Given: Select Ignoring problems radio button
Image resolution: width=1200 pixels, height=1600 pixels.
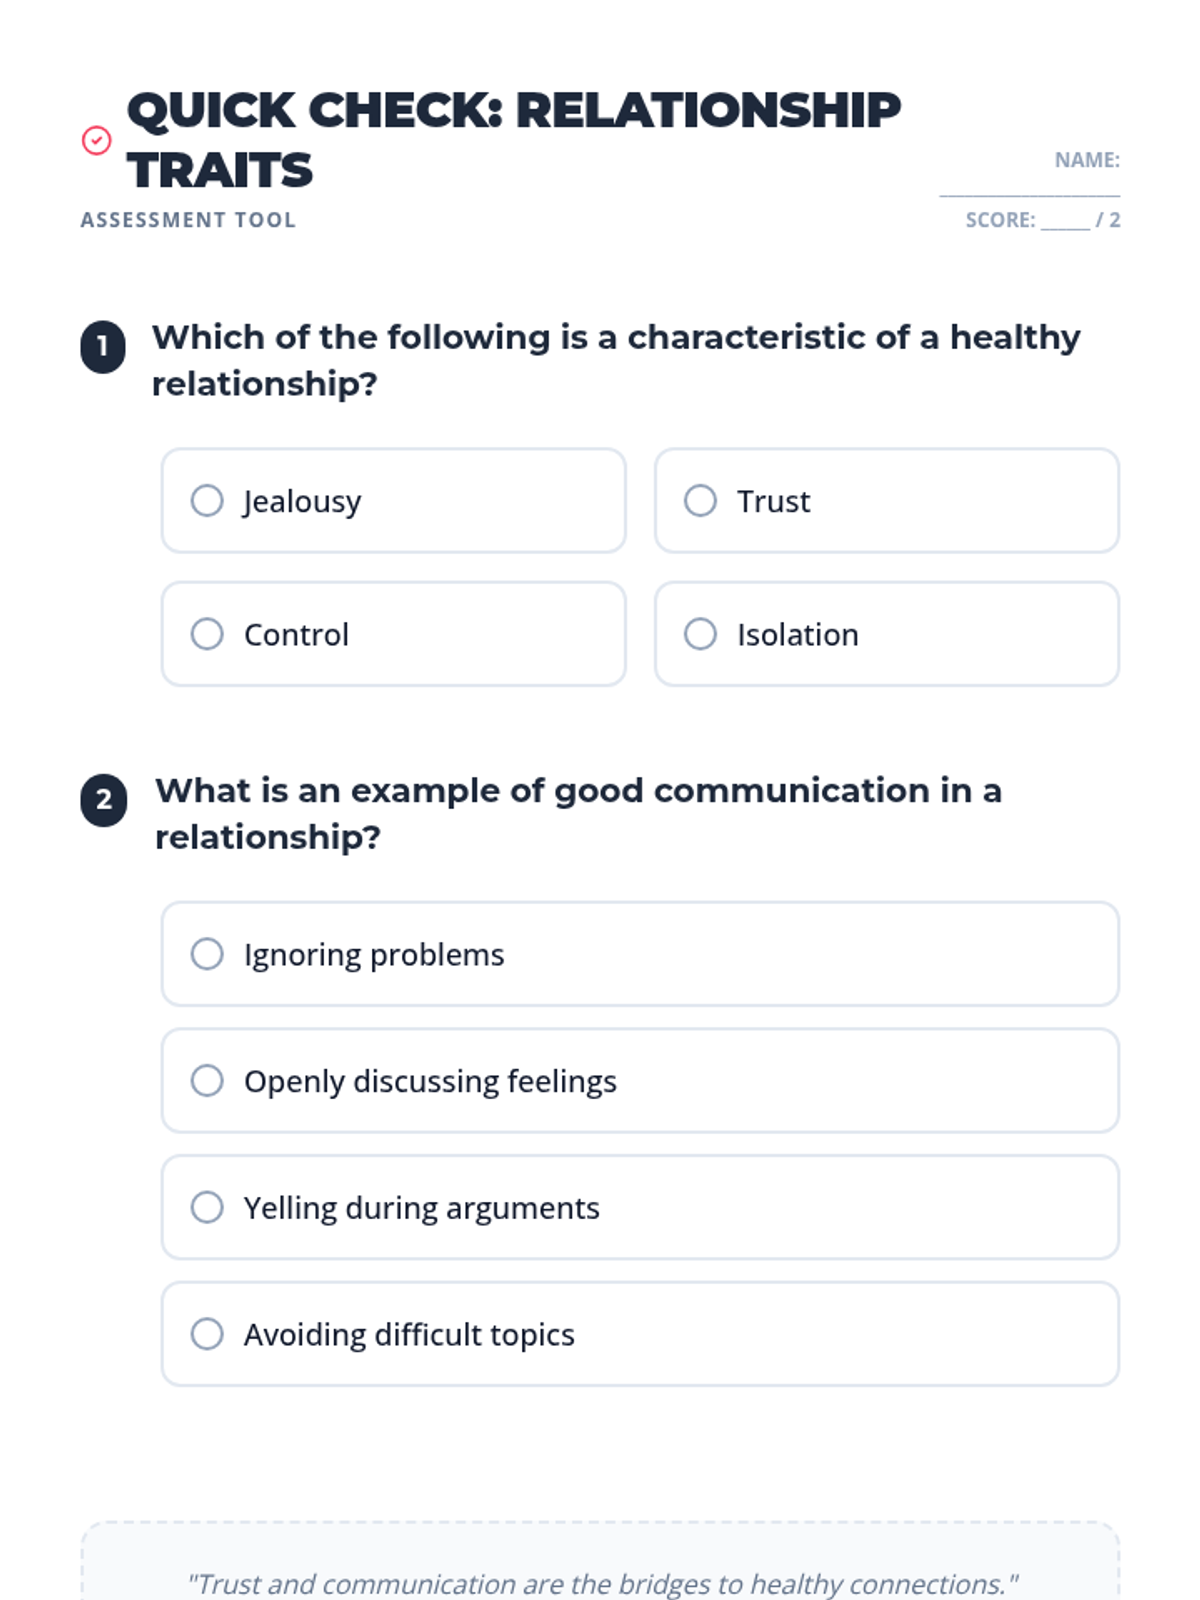Looking at the screenshot, I should point(207,954).
